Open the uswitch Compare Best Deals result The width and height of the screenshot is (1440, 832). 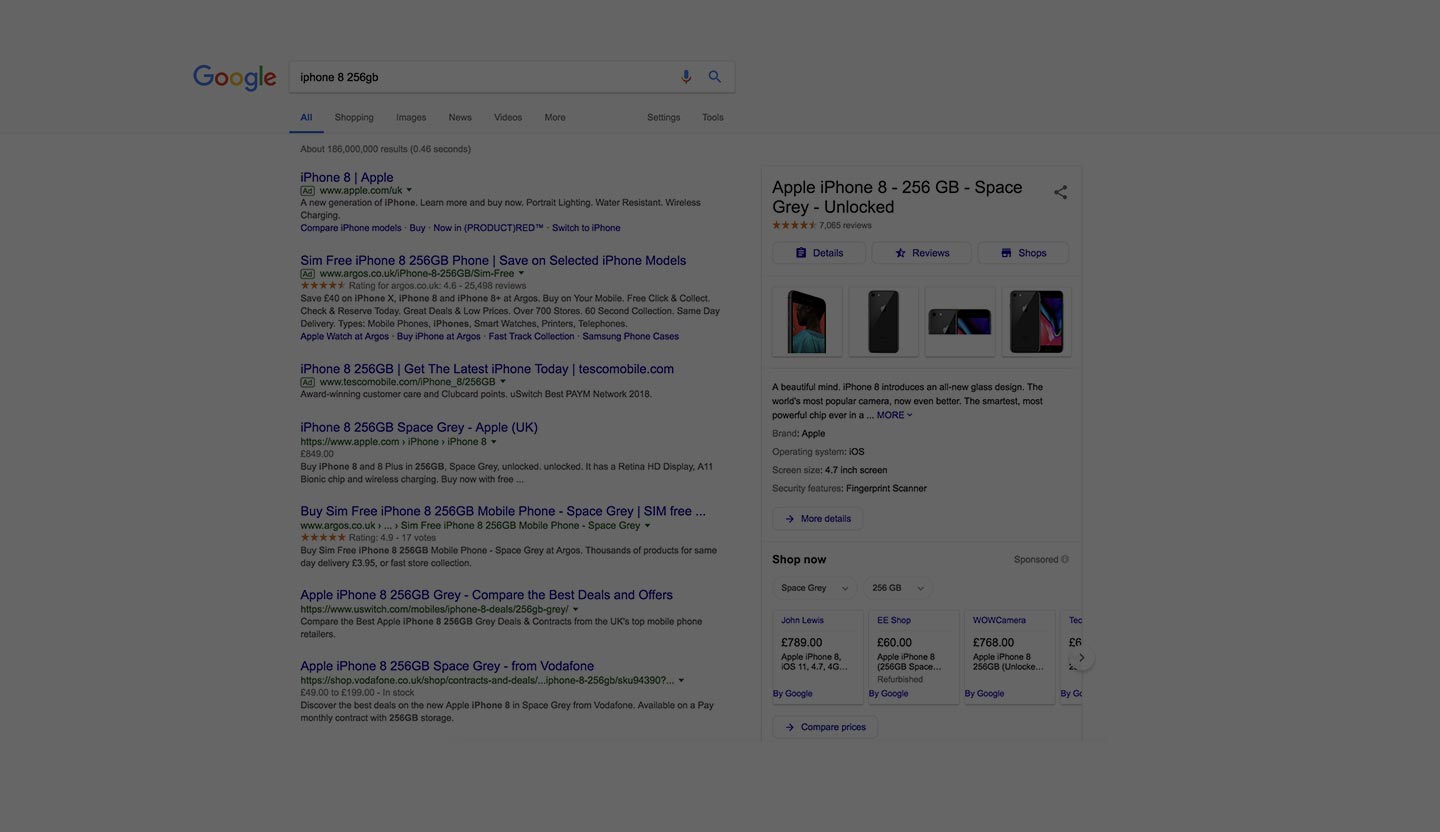click(486, 594)
